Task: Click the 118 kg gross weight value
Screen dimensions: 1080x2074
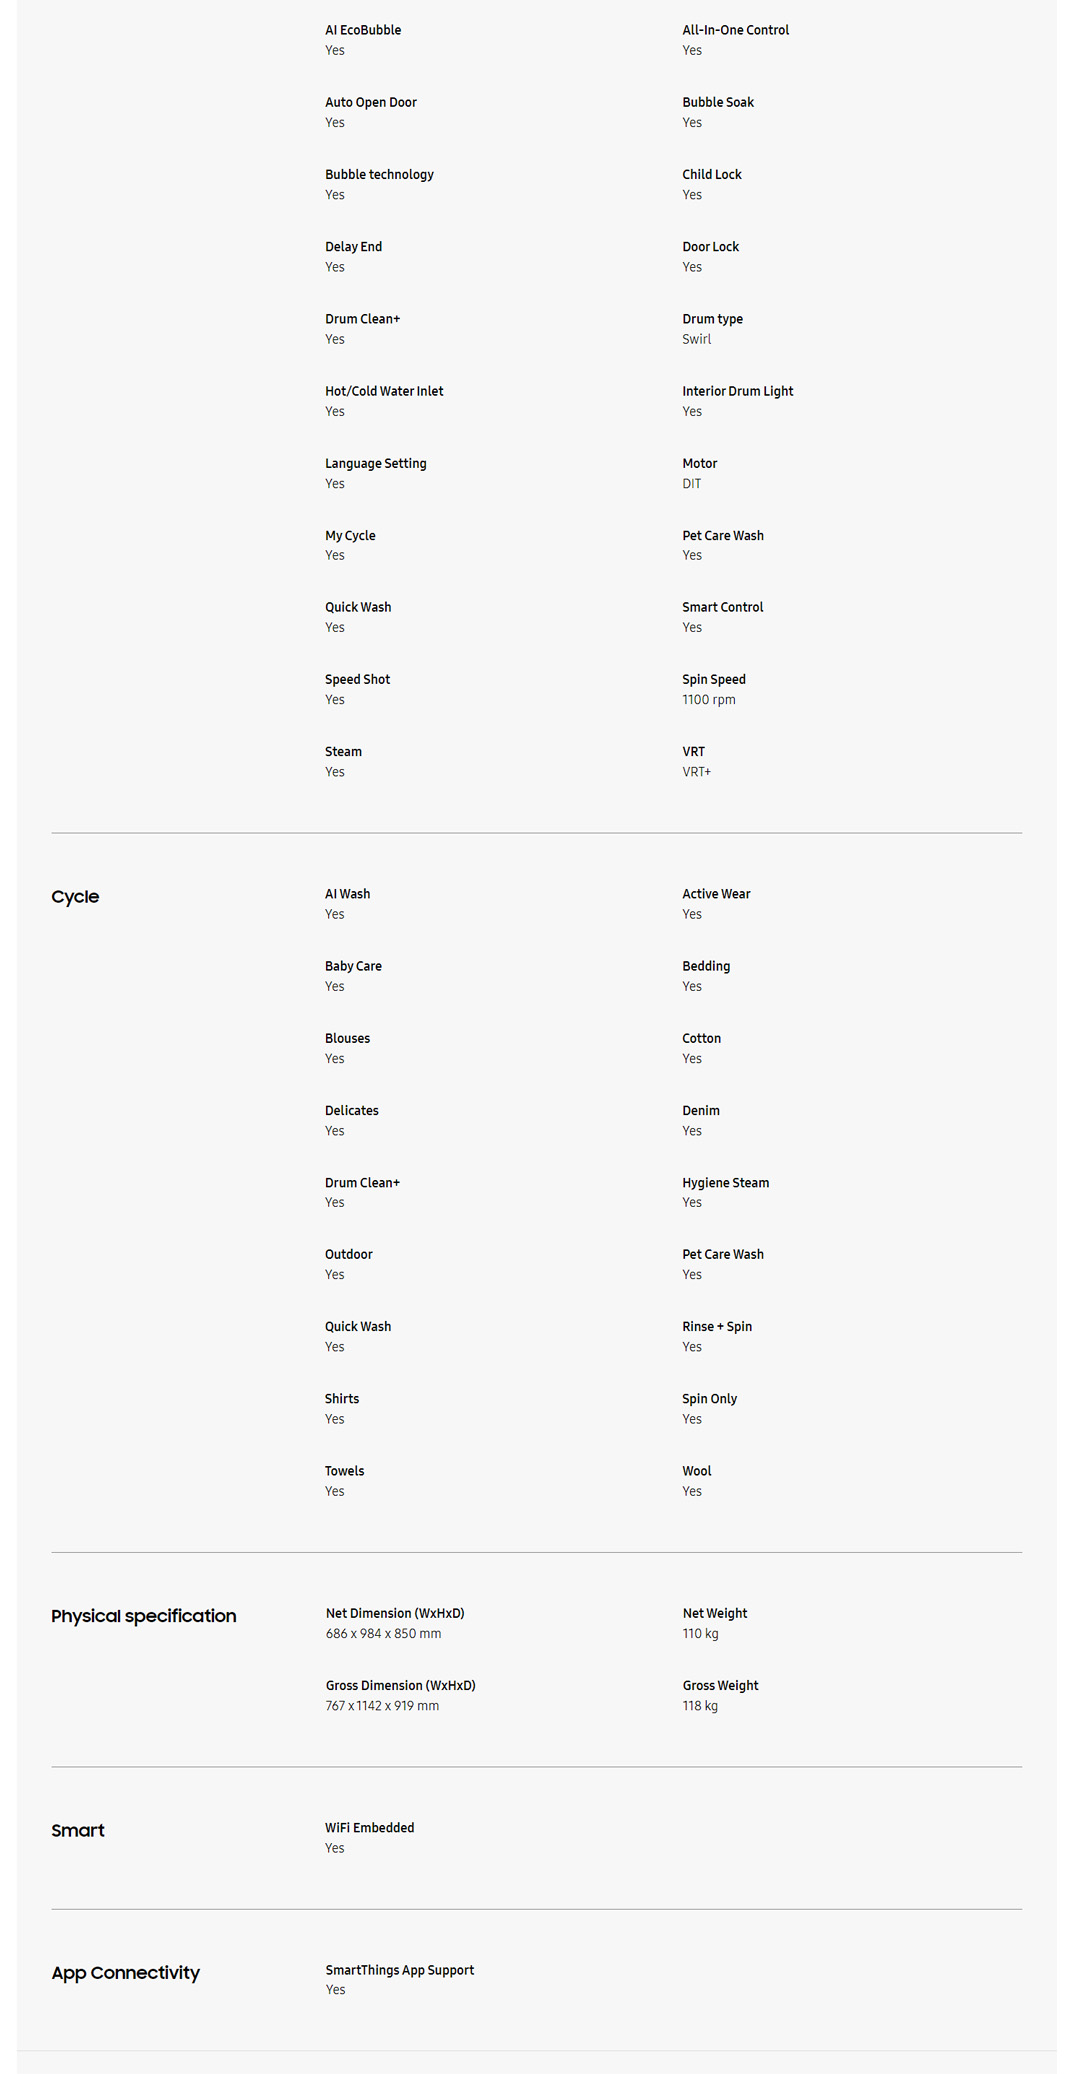Action: point(700,1706)
